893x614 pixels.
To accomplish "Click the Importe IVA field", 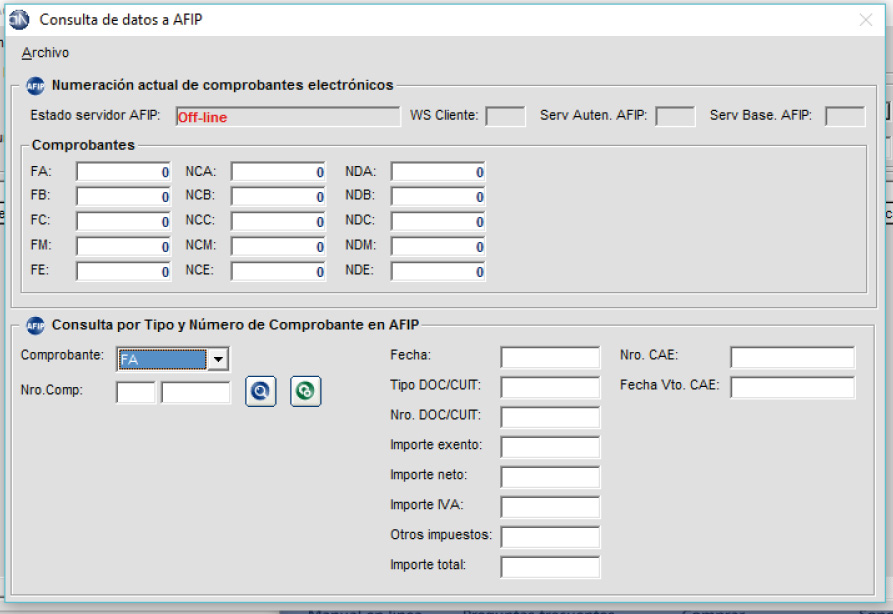I will [550, 507].
